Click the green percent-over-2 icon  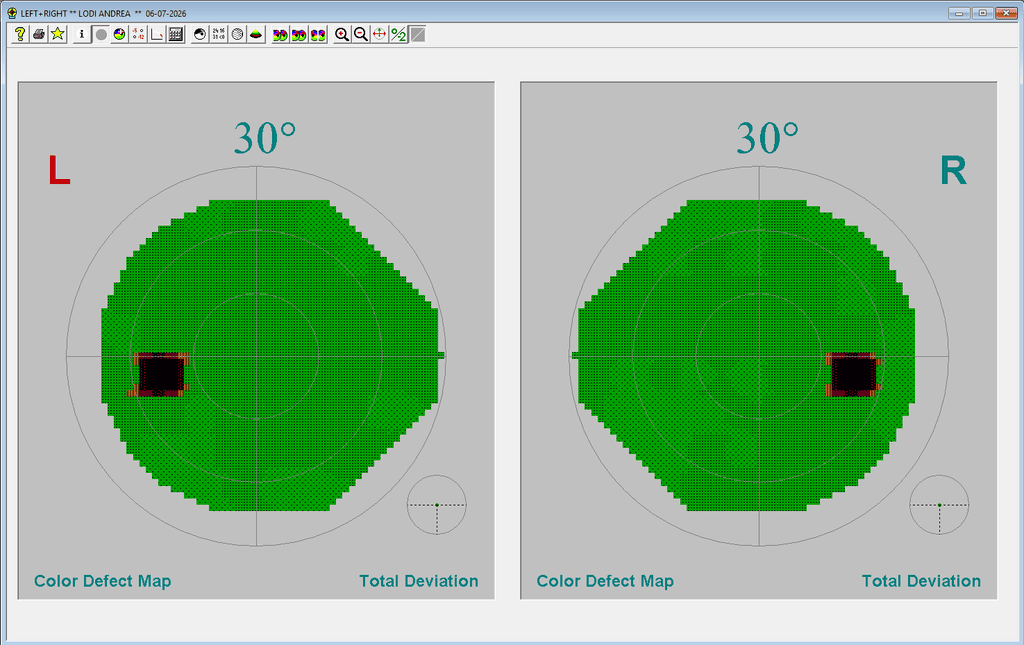pos(398,35)
